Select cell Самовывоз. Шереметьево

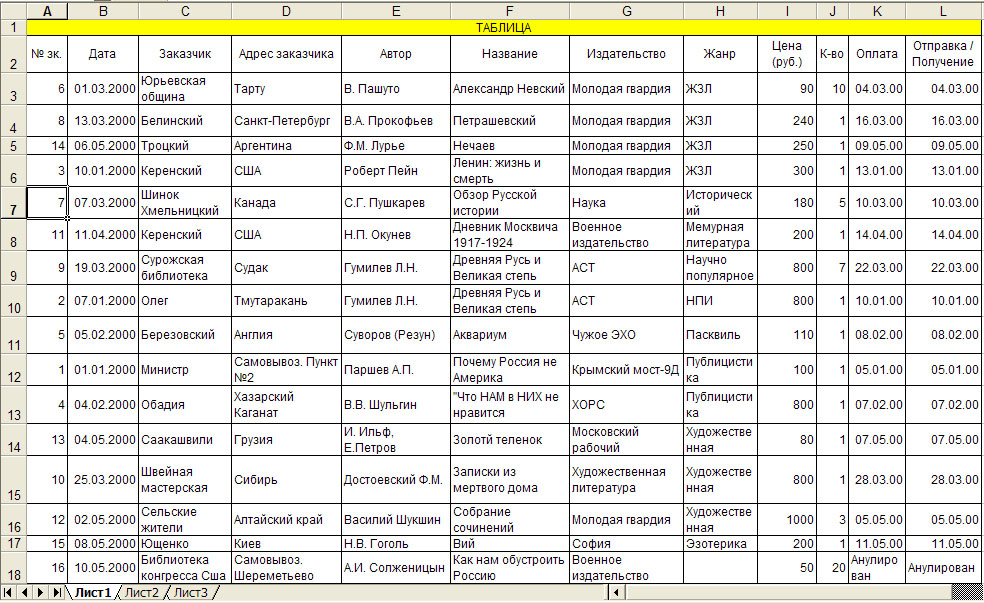[286, 568]
